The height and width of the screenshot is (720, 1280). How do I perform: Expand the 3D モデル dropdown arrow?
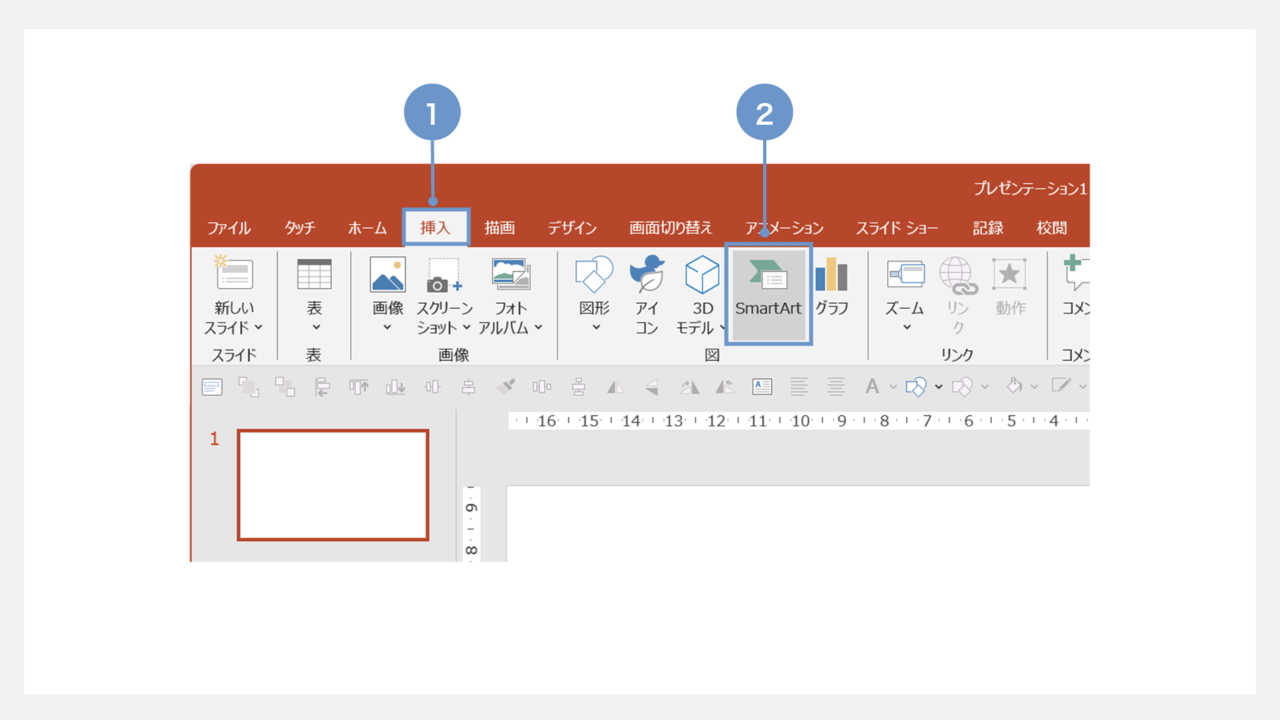(721, 327)
